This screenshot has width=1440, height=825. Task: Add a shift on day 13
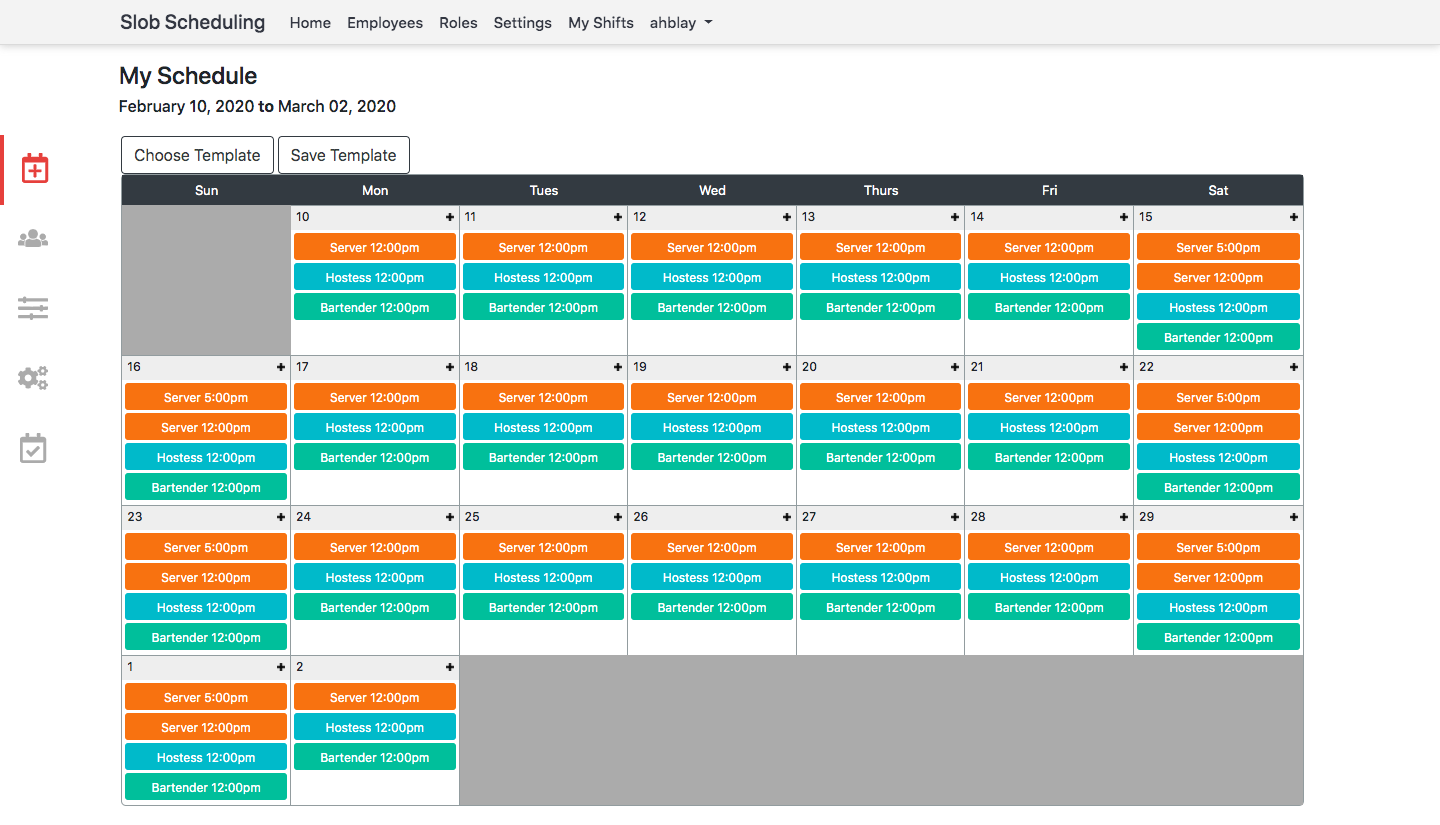coord(955,217)
